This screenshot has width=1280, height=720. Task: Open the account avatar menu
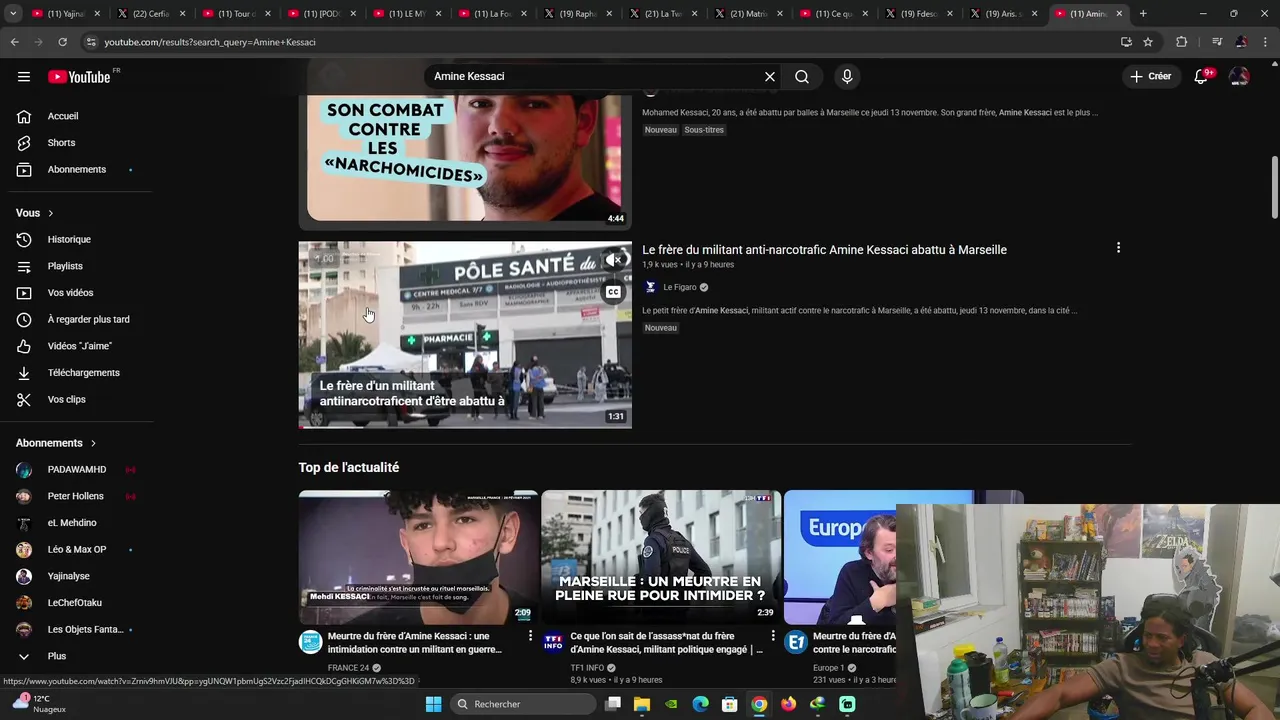(x=1239, y=77)
